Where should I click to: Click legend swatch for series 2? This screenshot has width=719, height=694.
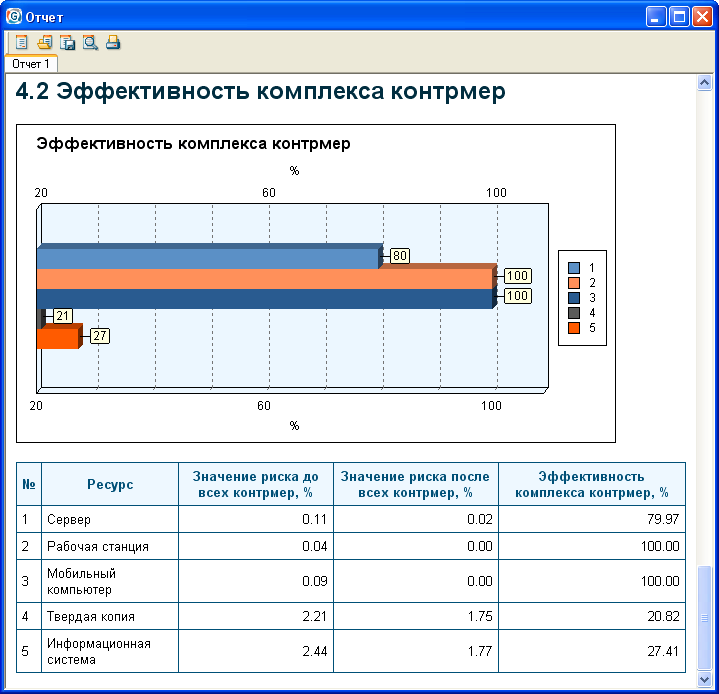click(574, 283)
